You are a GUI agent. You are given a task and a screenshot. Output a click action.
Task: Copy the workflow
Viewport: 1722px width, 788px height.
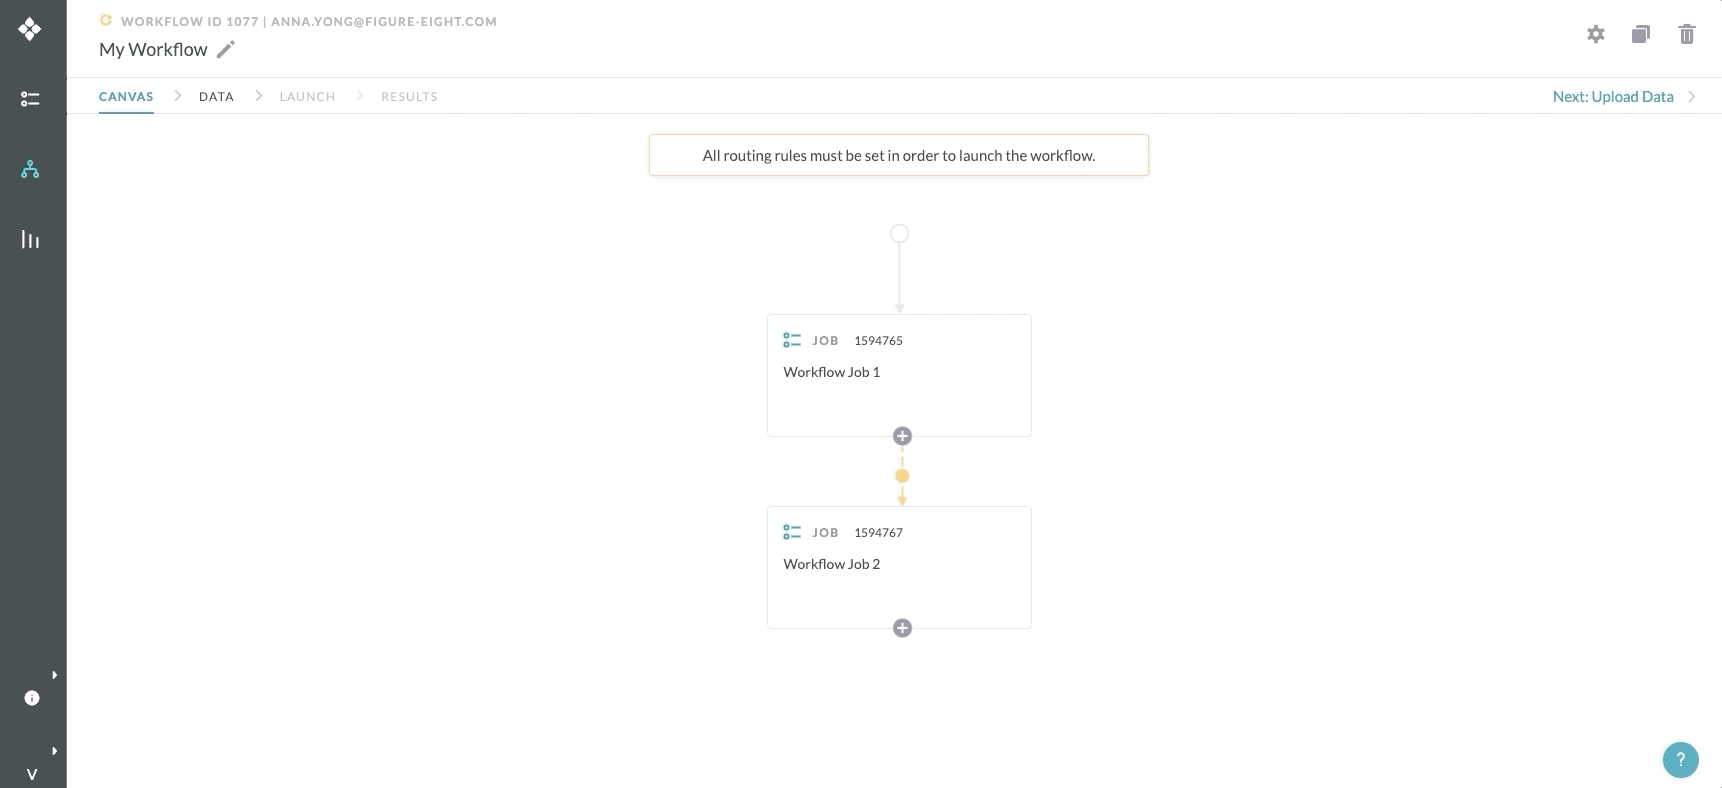(1641, 34)
